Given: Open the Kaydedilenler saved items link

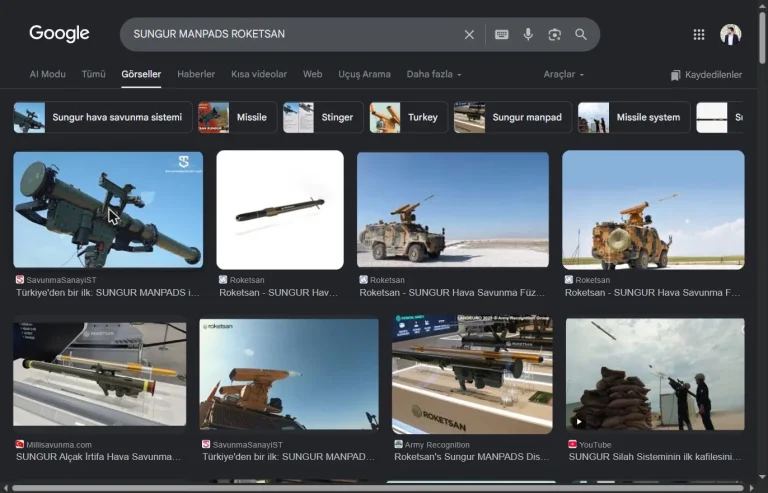Looking at the screenshot, I should [x=706, y=75].
